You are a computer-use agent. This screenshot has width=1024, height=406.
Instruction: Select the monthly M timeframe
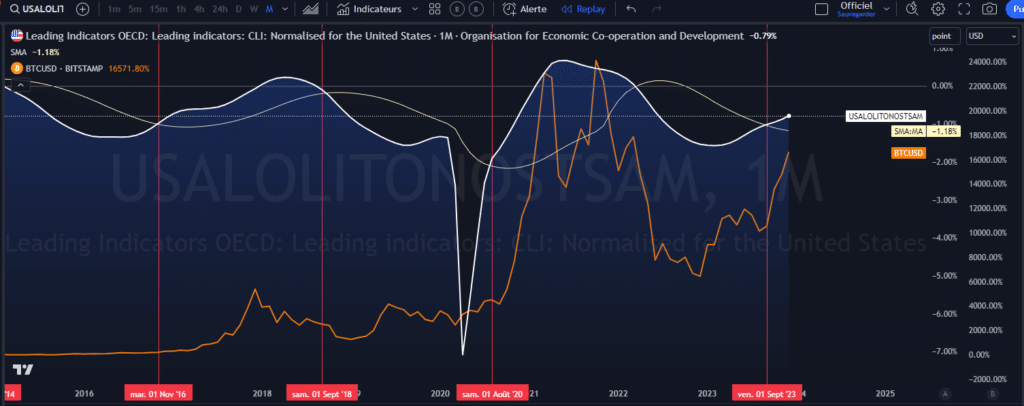(x=269, y=9)
